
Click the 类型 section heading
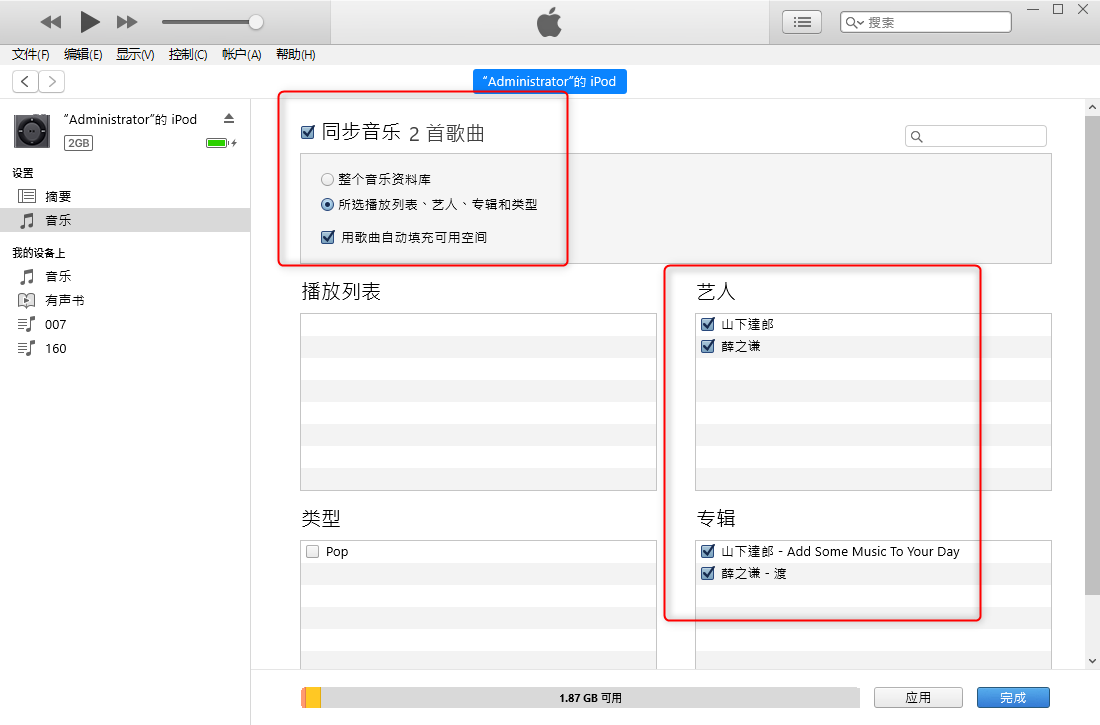[321, 519]
